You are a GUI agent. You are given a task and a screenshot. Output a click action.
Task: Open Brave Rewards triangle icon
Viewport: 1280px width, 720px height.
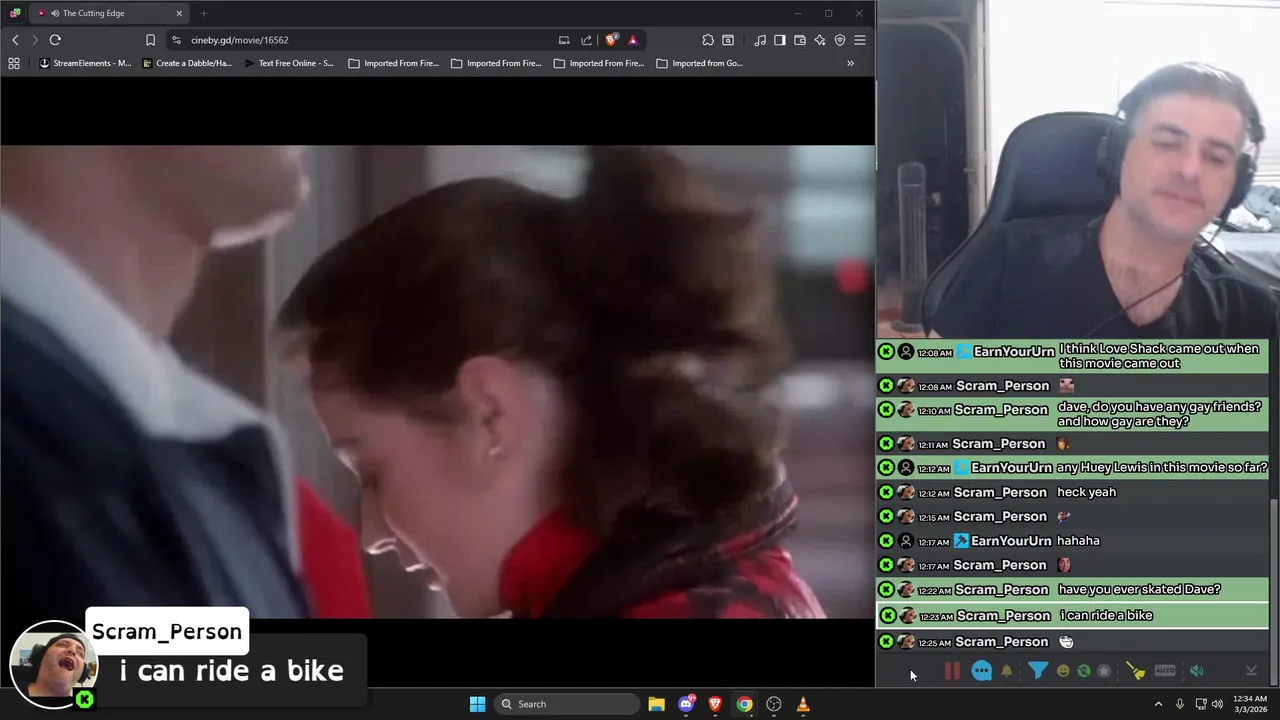click(x=633, y=40)
